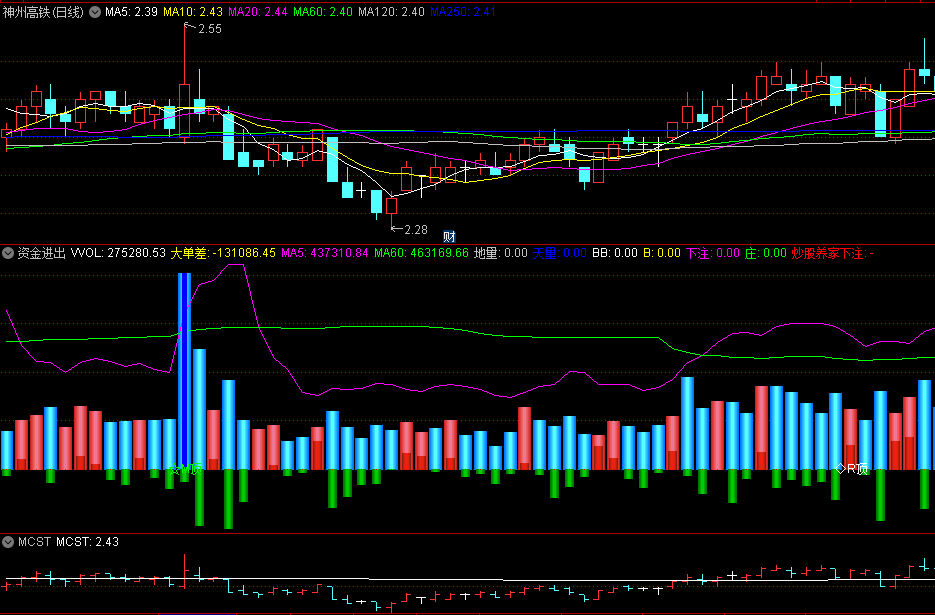This screenshot has height=615, width=935.
Task: Select the MA60: 2.40 legend
Action: pos(323,12)
